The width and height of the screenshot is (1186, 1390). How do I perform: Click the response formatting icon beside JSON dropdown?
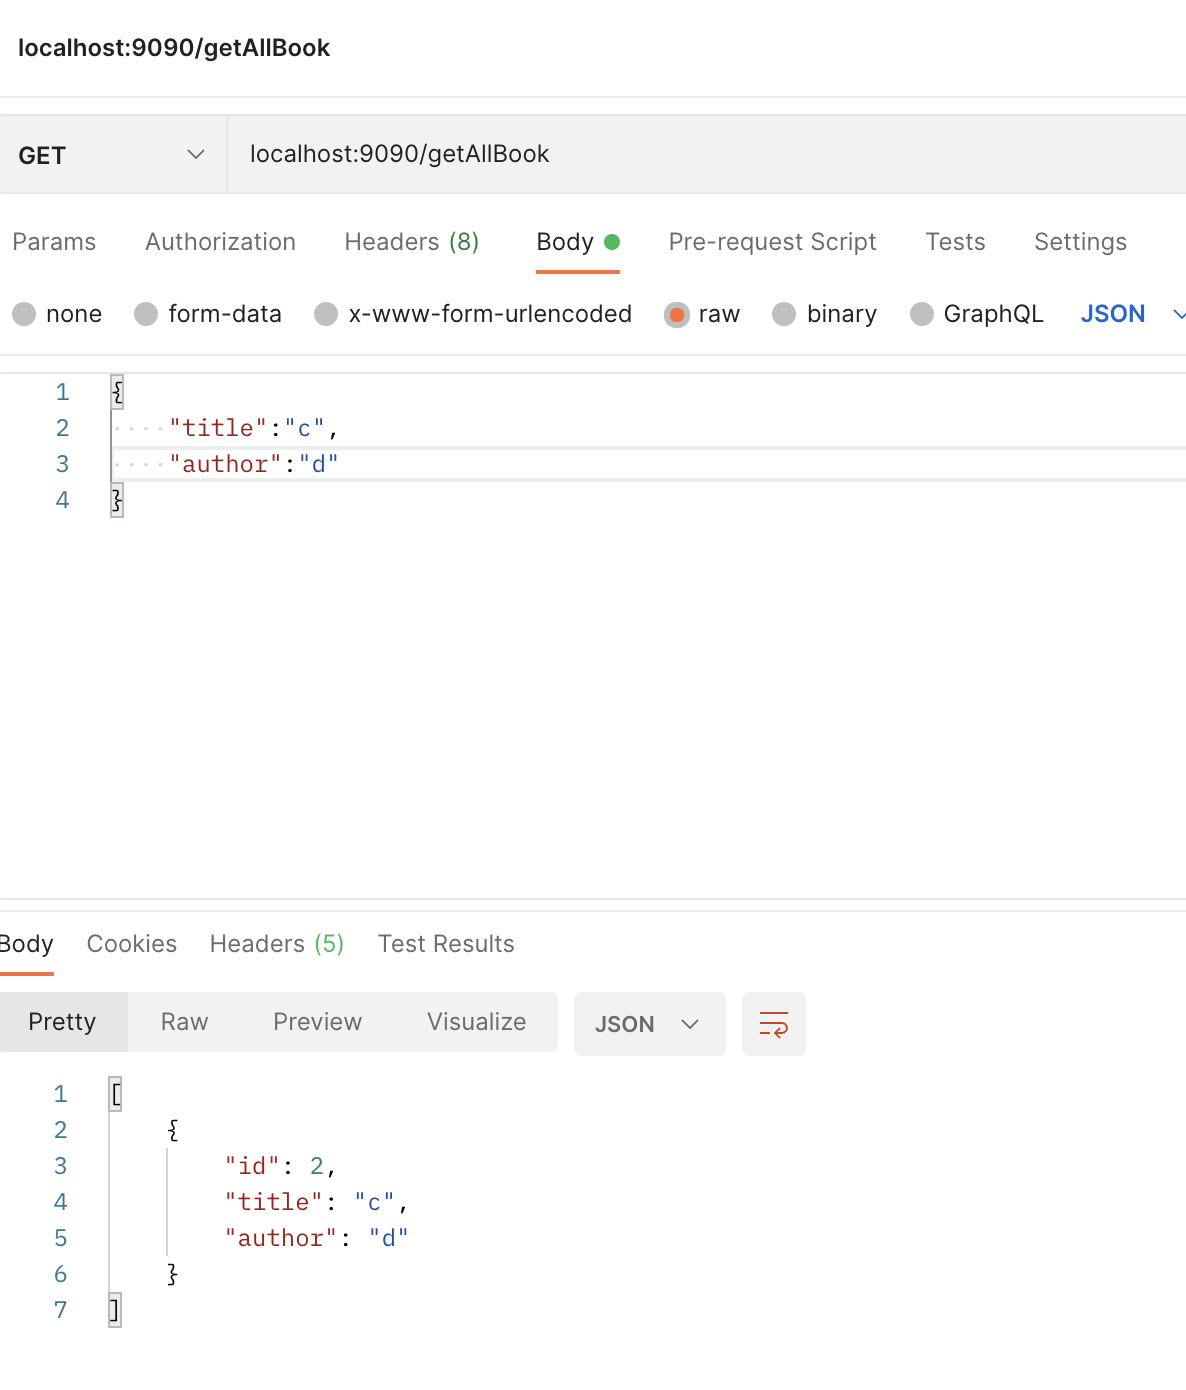pos(773,1023)
